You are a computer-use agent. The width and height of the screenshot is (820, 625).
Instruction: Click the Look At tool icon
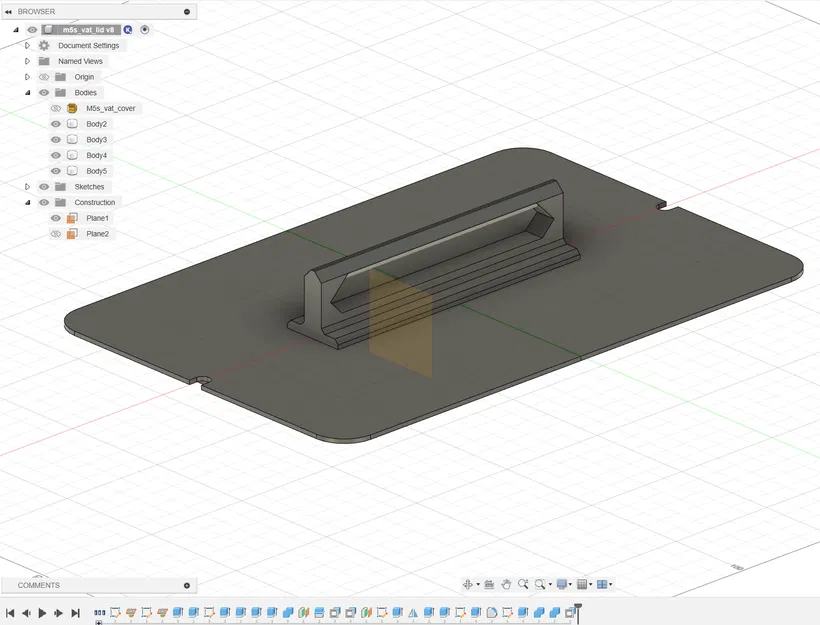(x=488, y=584)
